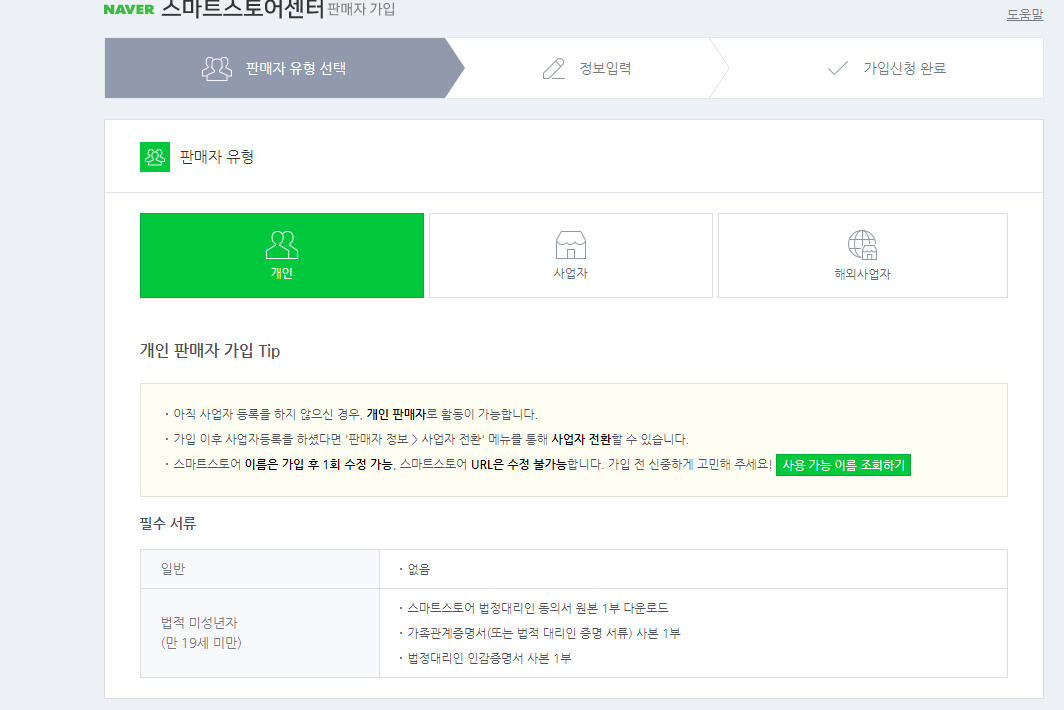Image resolution: width=1064 pixels, height=710 pixels.
Task: Click the 사업자 storefront icon
Action: tap(571, 245)
